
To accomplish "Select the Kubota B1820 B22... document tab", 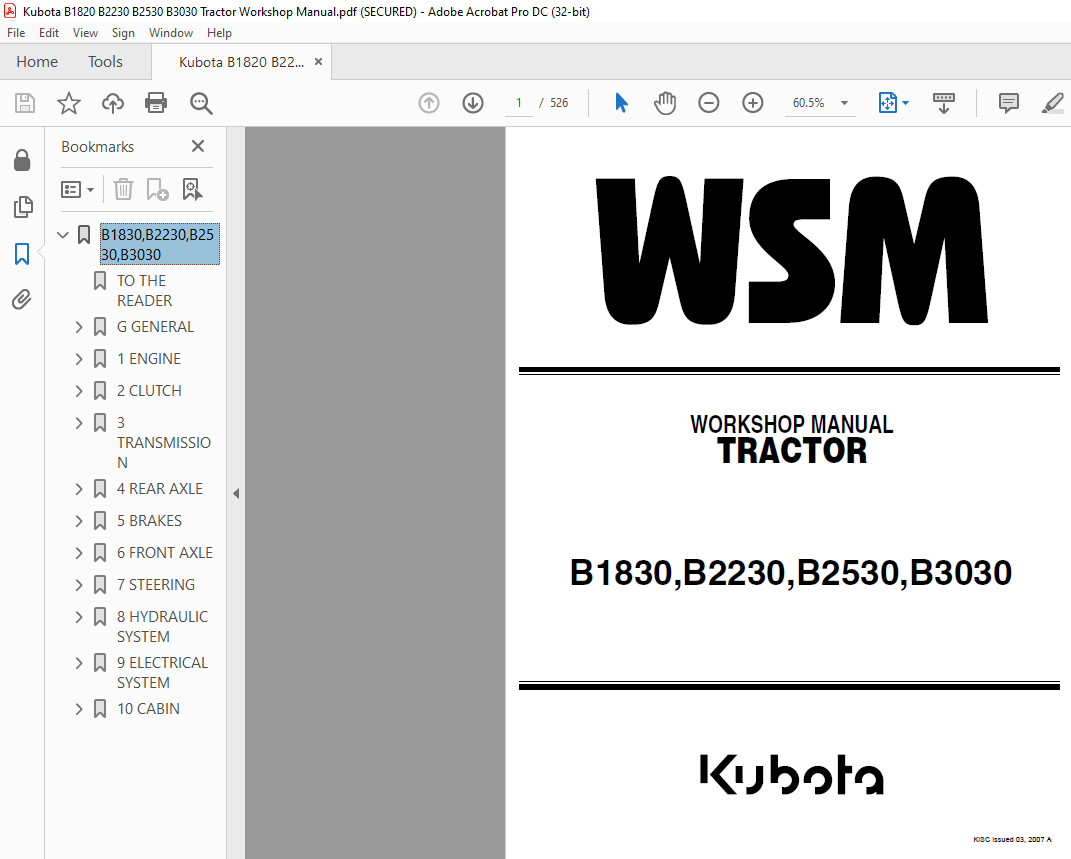I will [241, 62].
